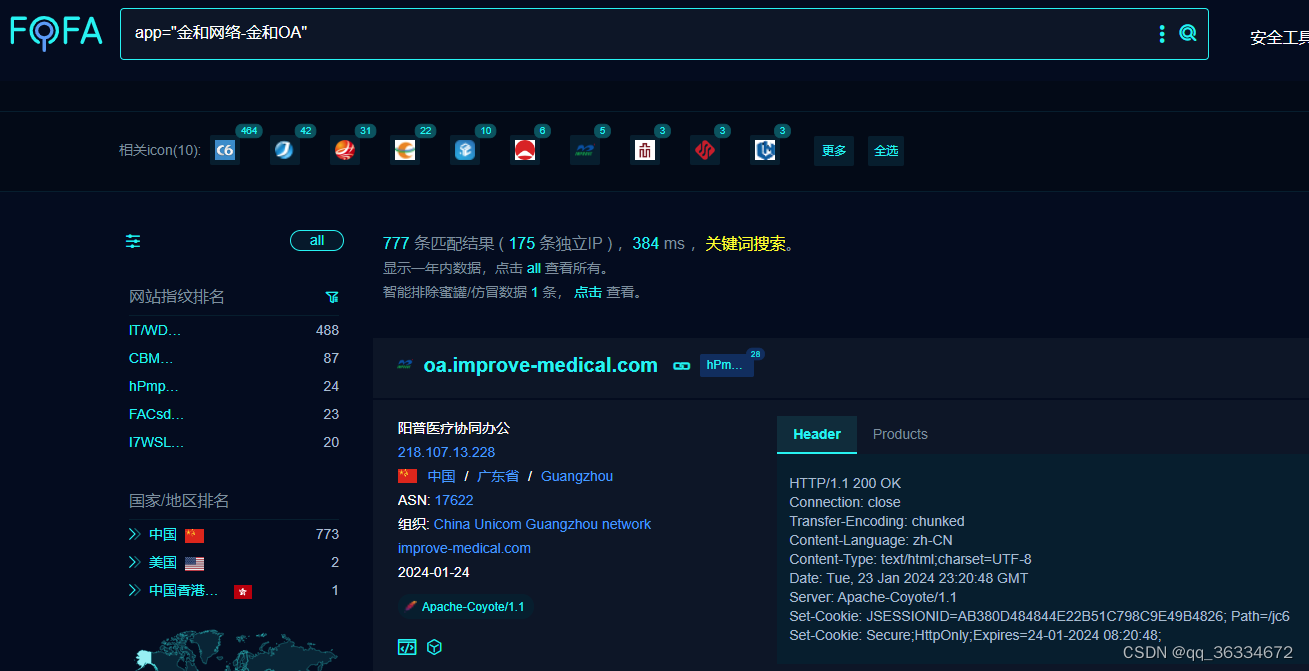Select the blue cube icon with 10
This screenshot has height=671, width=1309.
coord(465,151)
